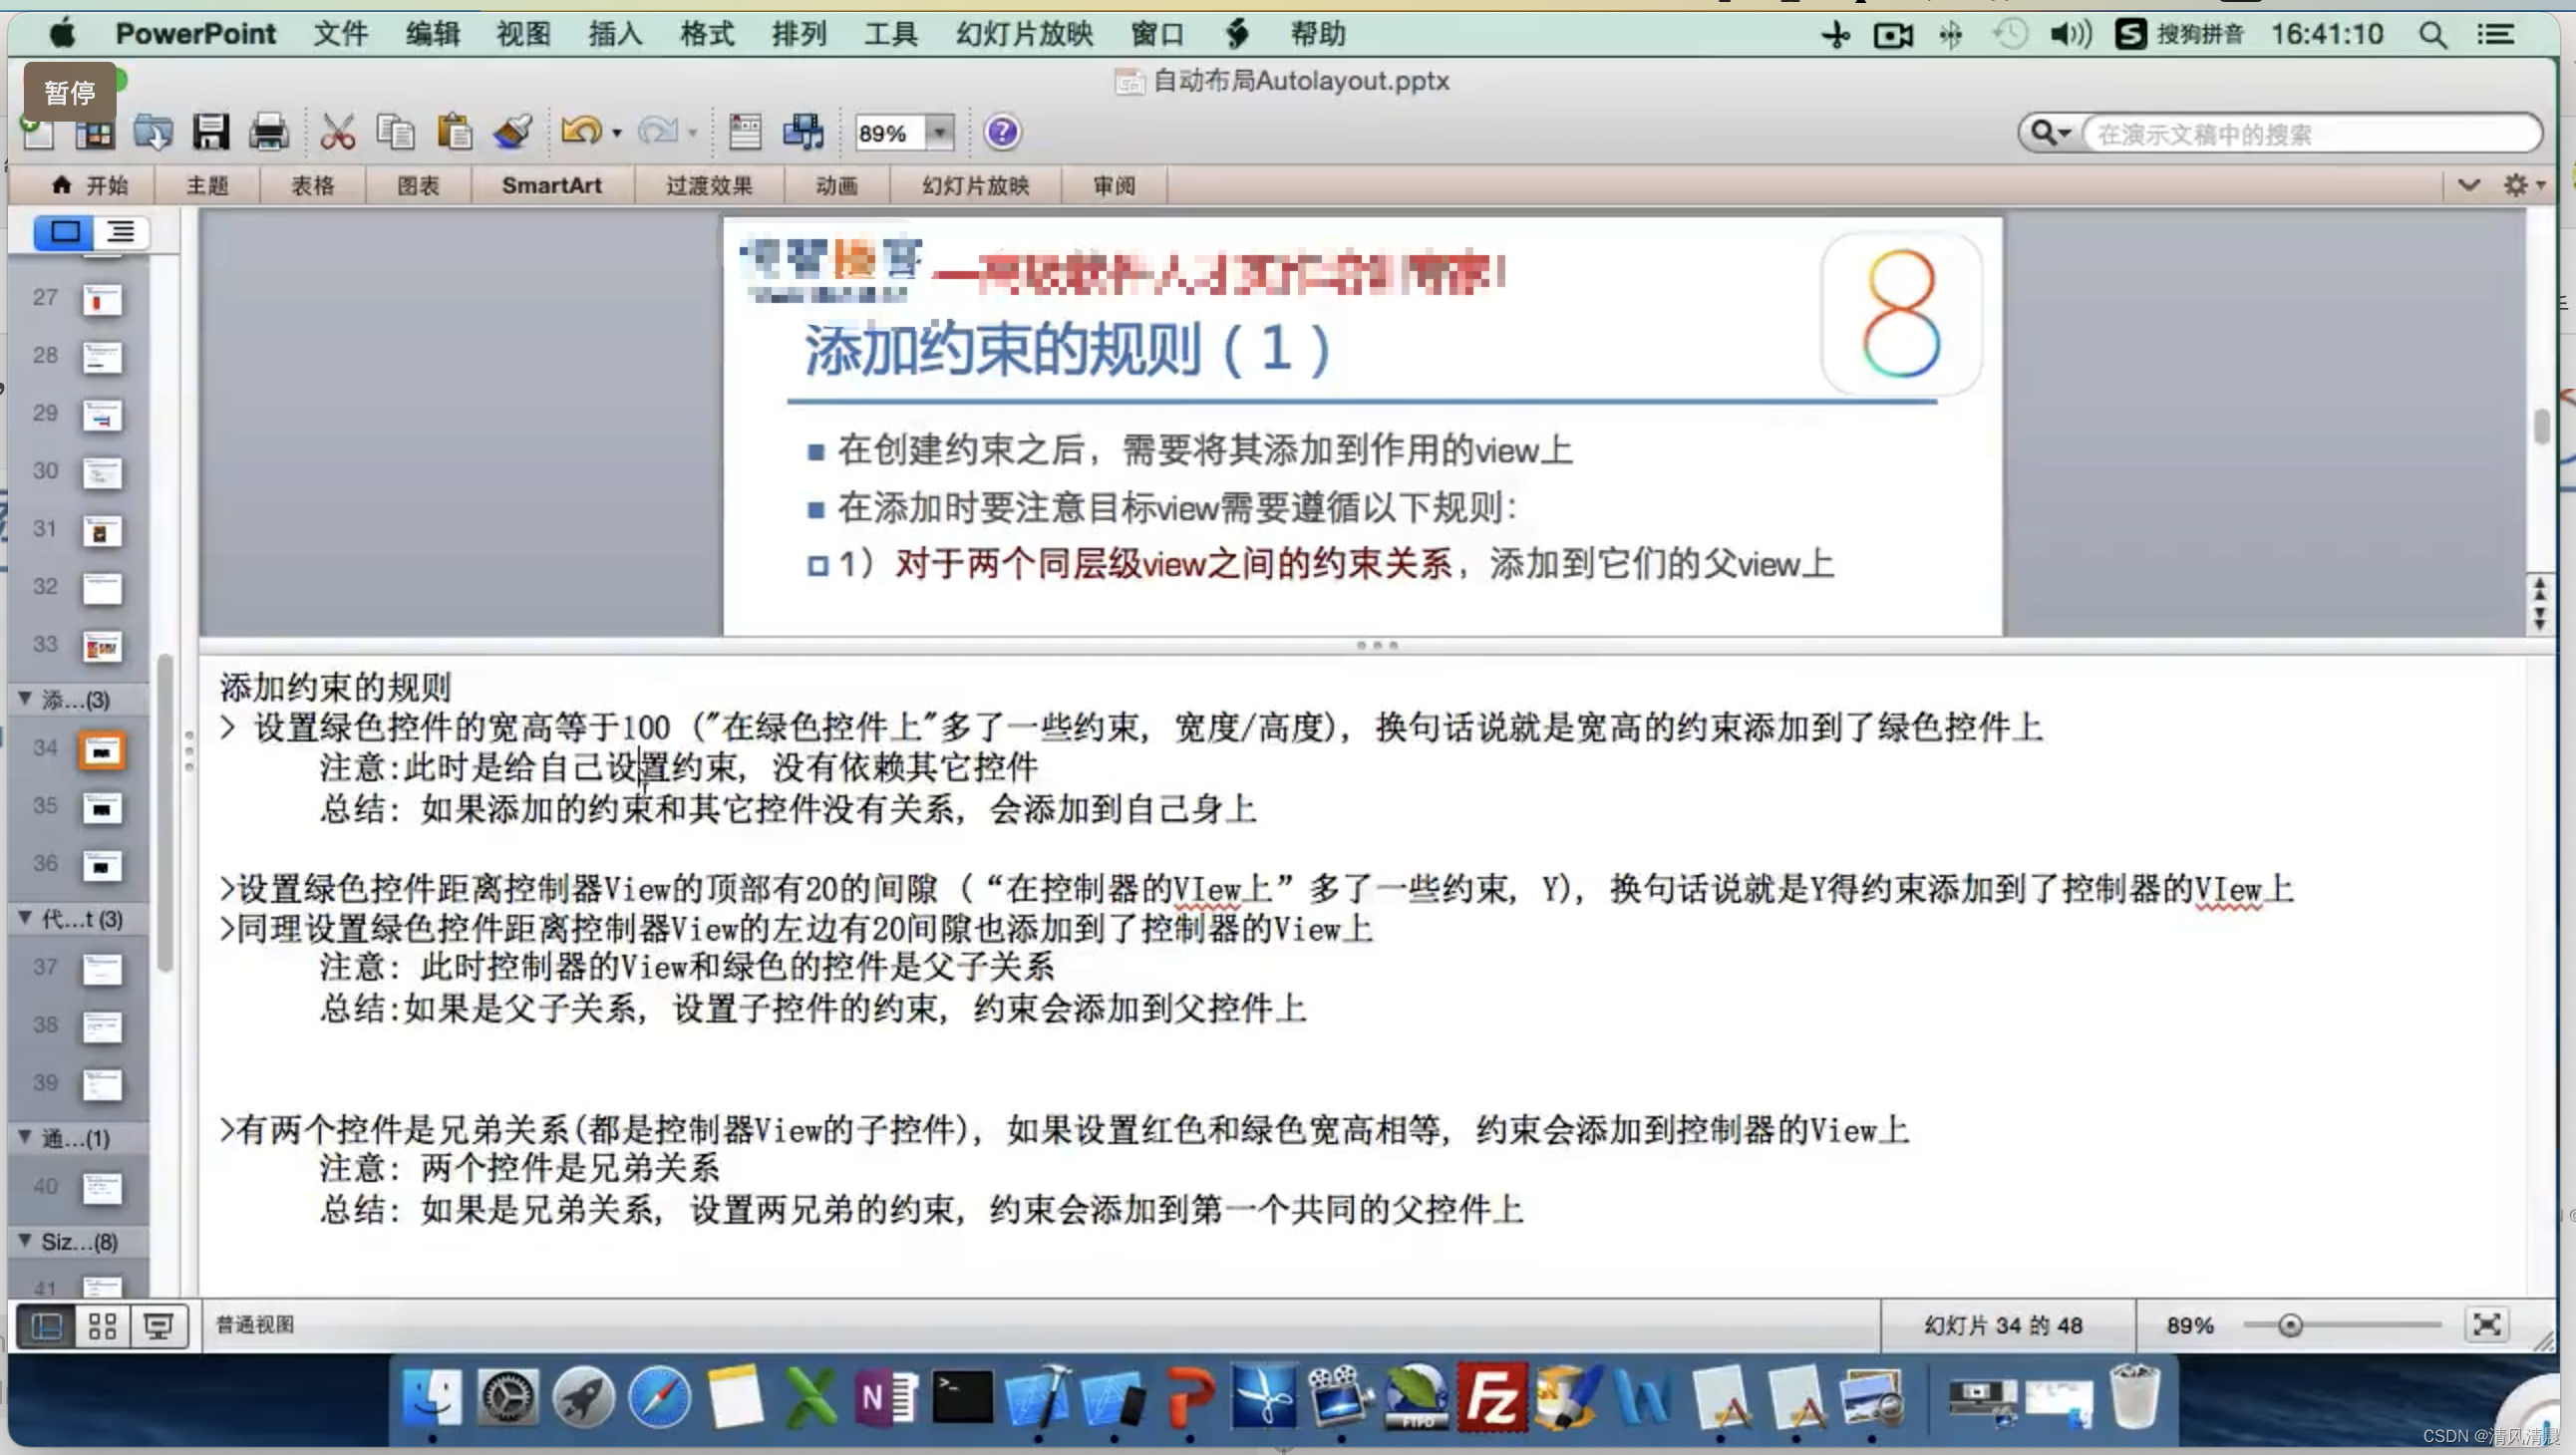
Task: Click the Paste clipboard icon
Action: coord(454,132)
